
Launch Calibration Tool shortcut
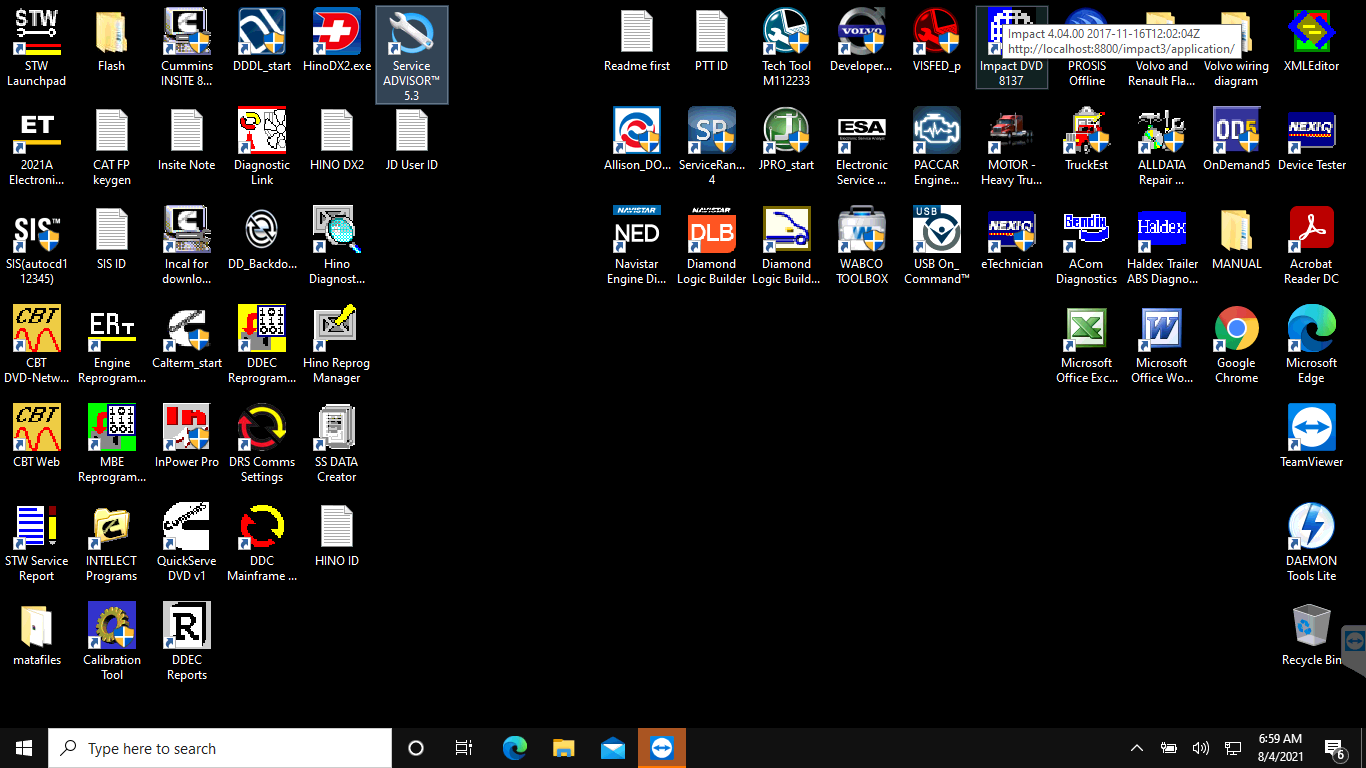(111, 641)
